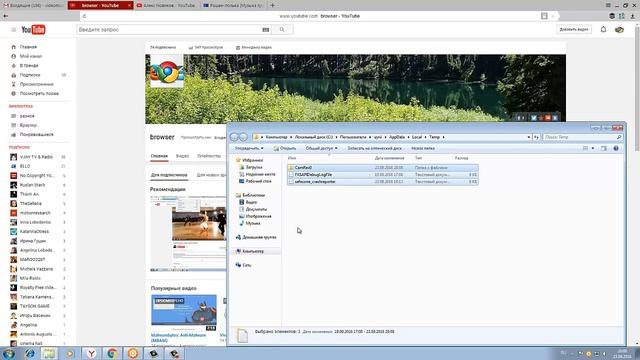Open the on-screen keyboard icon in search box
Screen dimensions: 640x360
click(265, 30)
